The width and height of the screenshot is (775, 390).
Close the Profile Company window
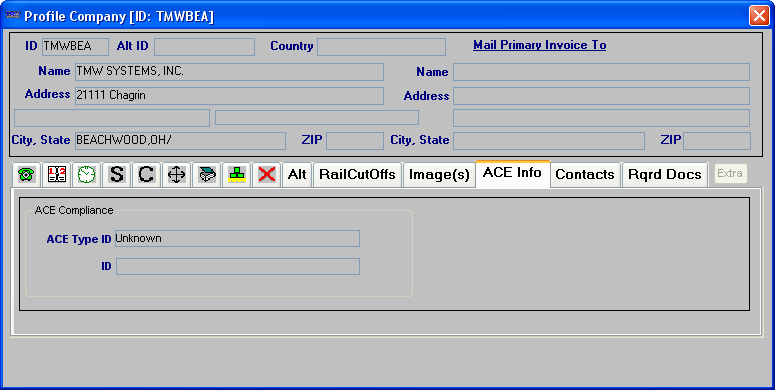coord(759,16)
